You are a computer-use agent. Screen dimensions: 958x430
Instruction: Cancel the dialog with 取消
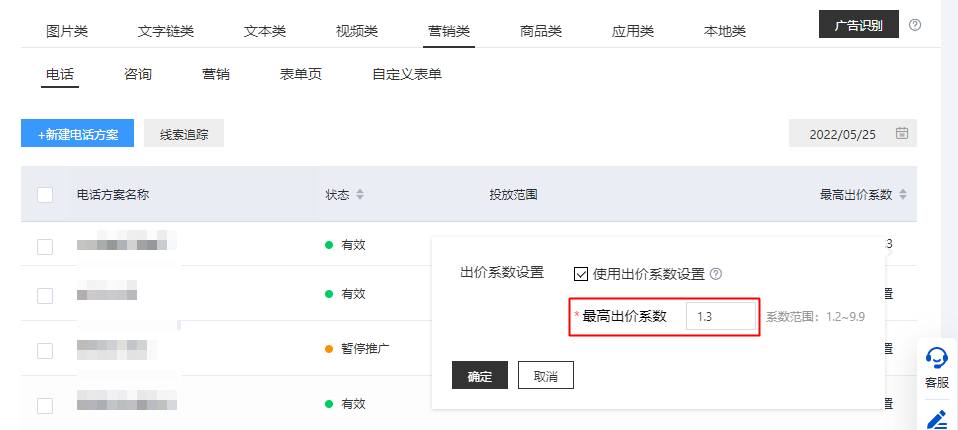545,376
